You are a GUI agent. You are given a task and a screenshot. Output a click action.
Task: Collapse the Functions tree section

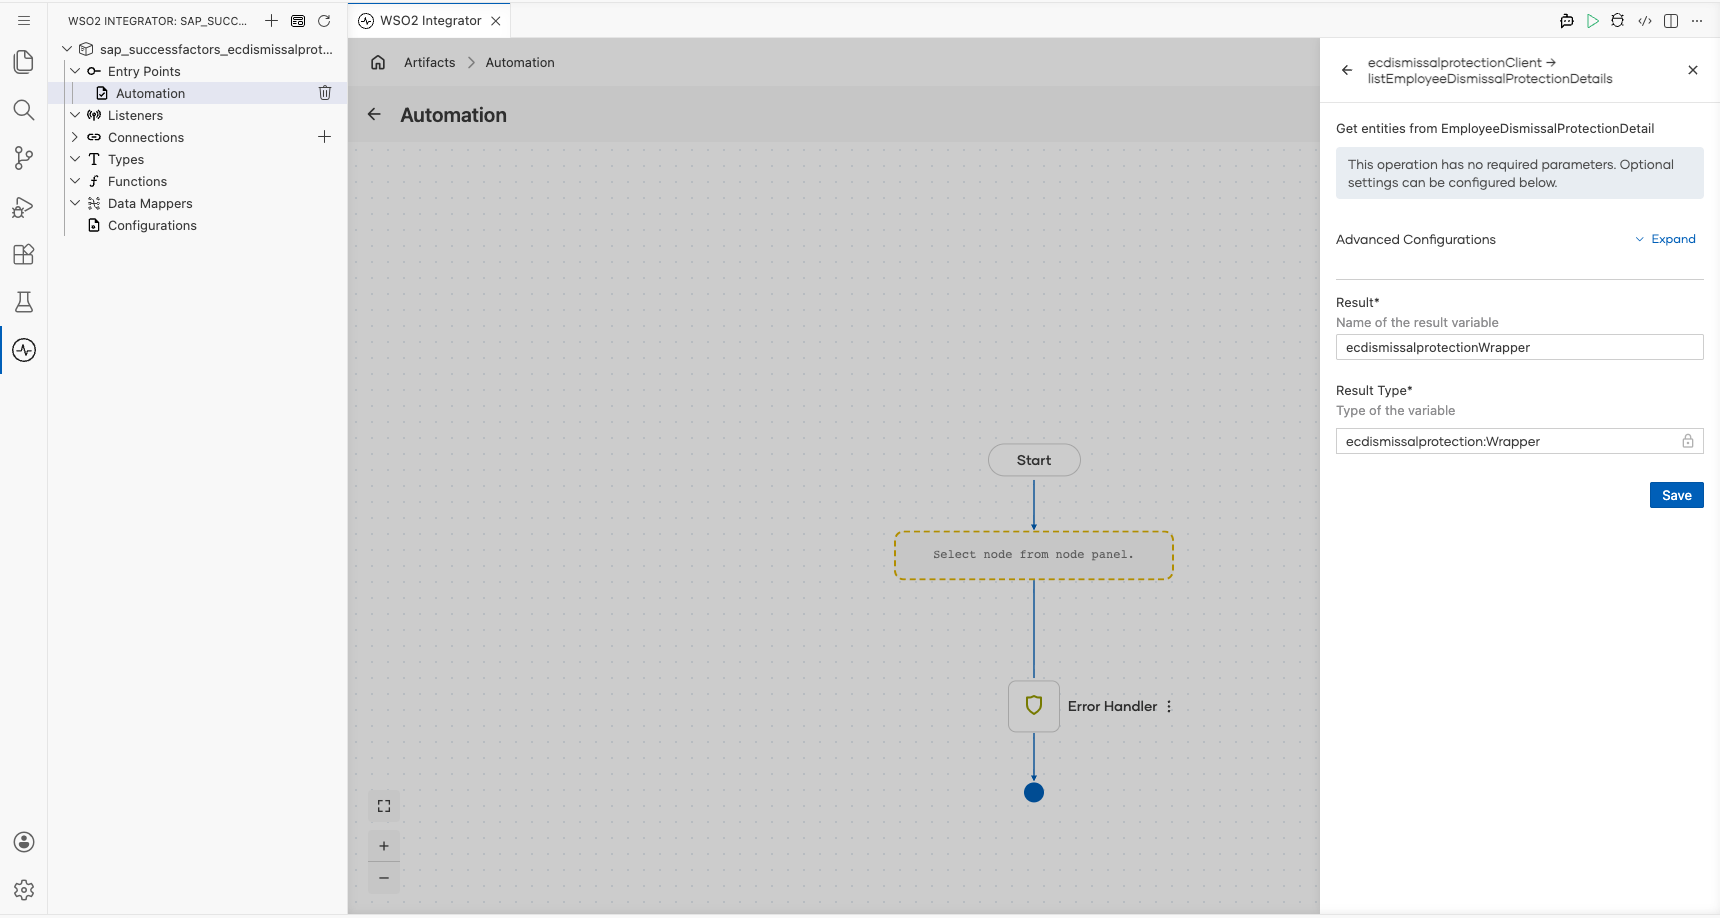(75, 181)
